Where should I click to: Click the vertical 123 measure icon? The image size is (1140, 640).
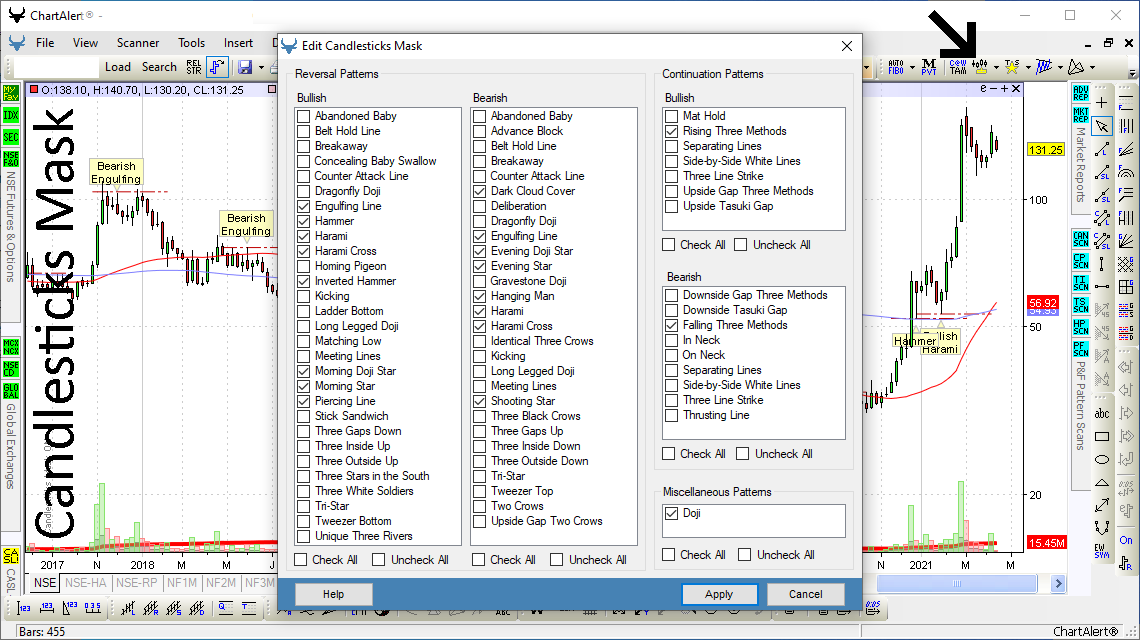point(24,608)
